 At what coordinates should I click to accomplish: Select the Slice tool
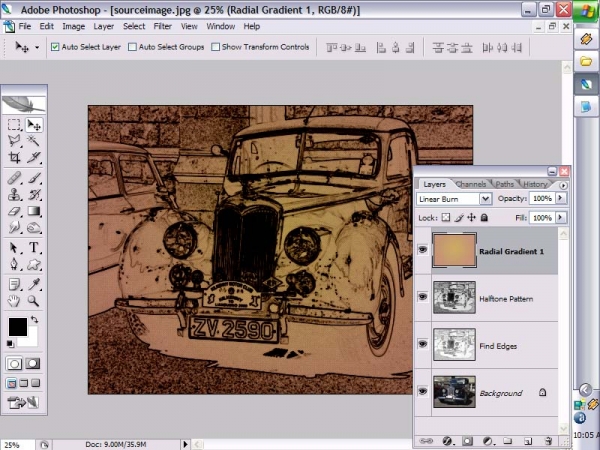(x=34, y=157)
